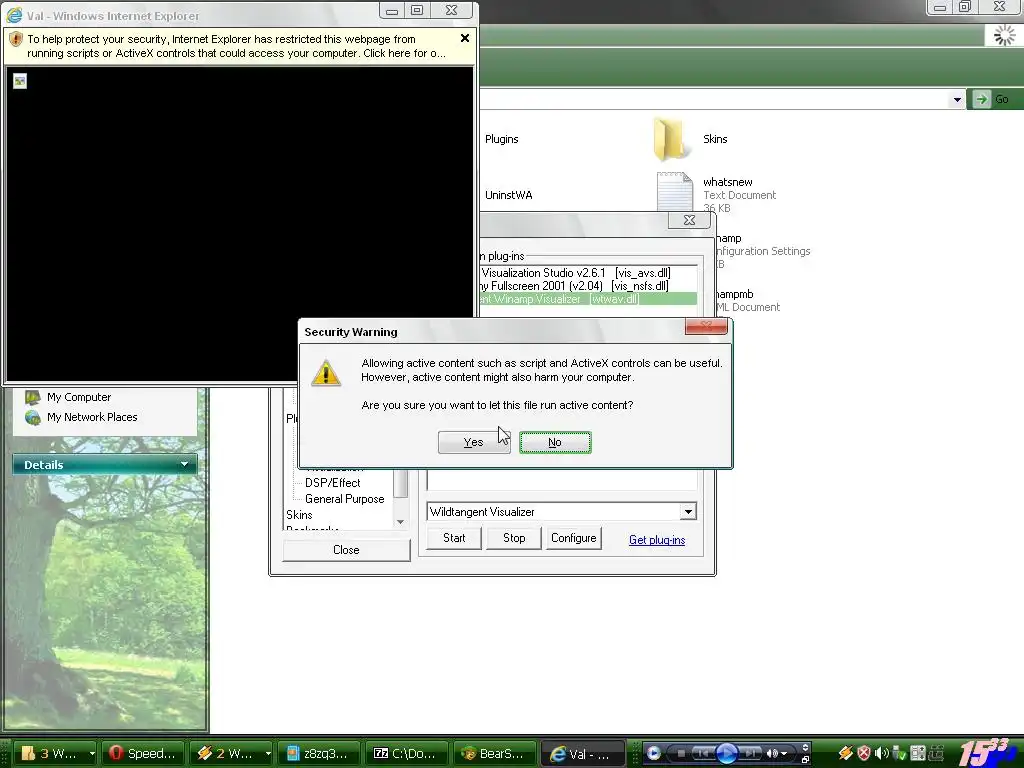Click the Stop plug-in button
Viewport: 1024px width, 768px height.
pos(514,538)
